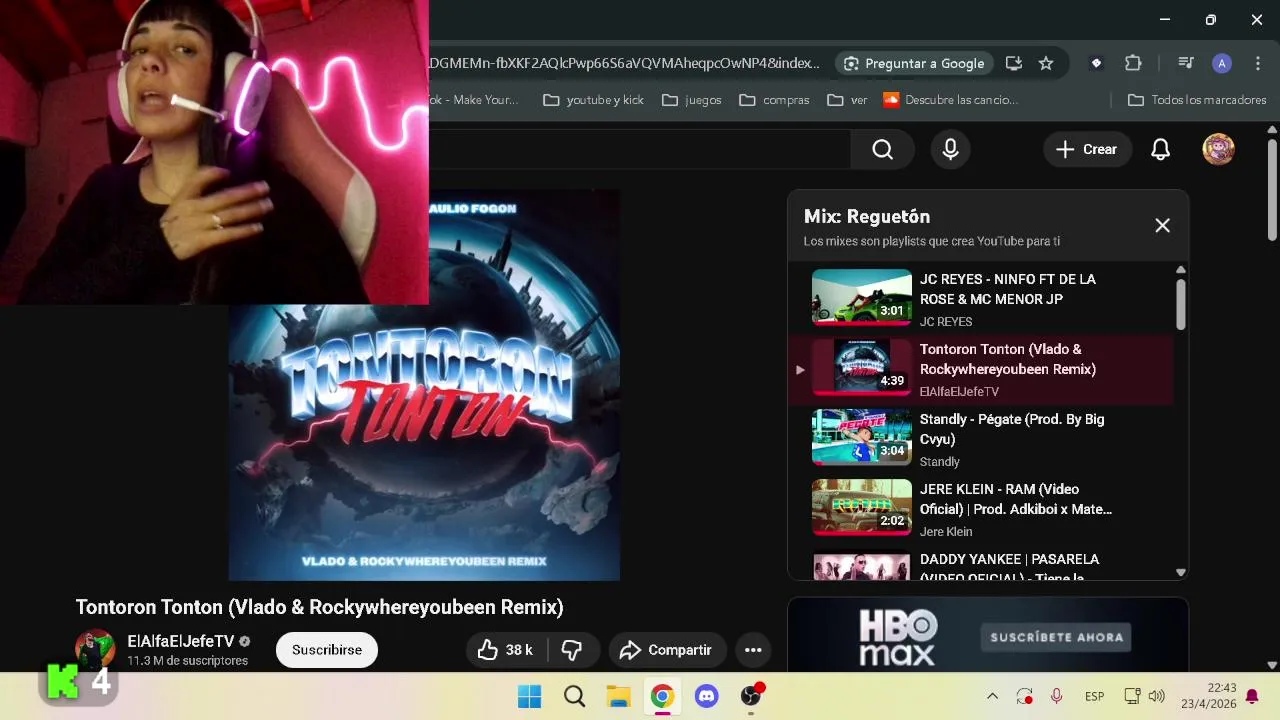Open the Crear menu
The image size is (1280, 720).
pos(1086,149)
